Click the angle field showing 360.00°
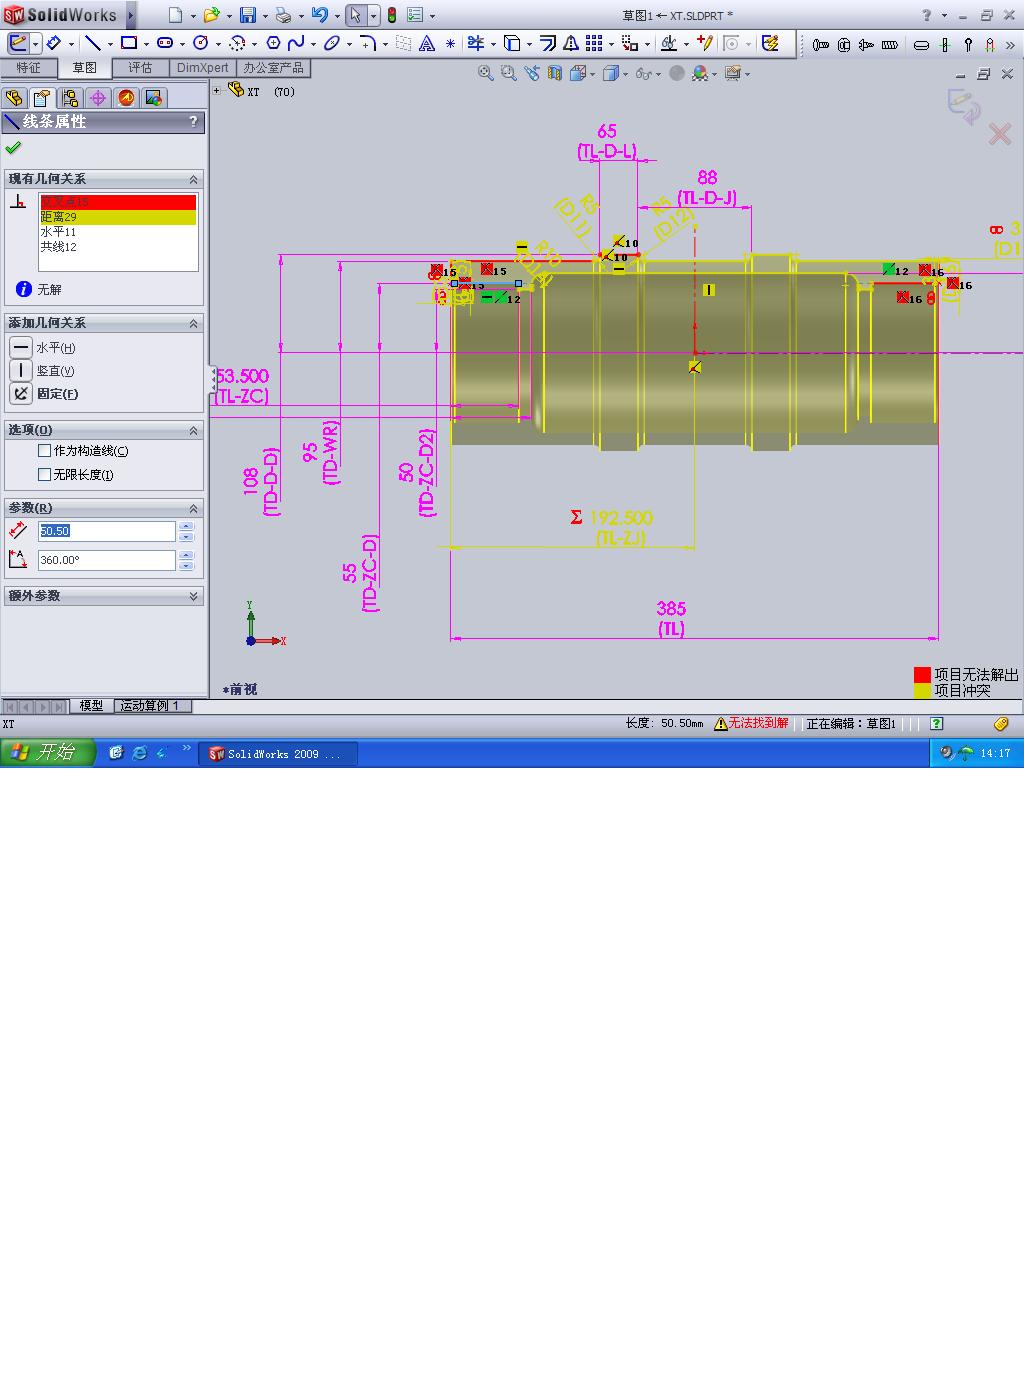Image resolution: width=1024 pixels, height=1400 pixels. [x=107, y=560]
